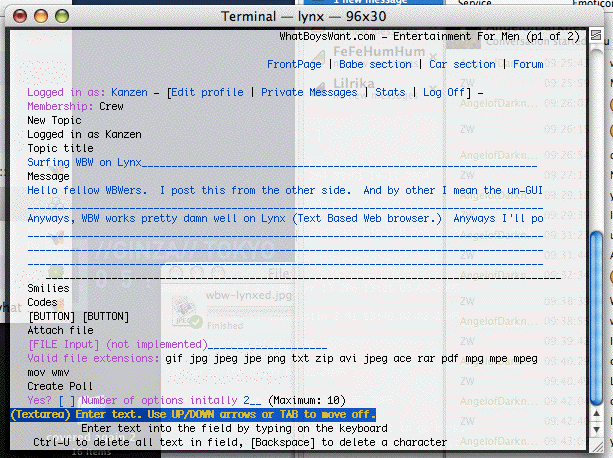The height and width of the screenshot is (458, 613).
Task: Click the Log Off link
Action: [445, 92]
